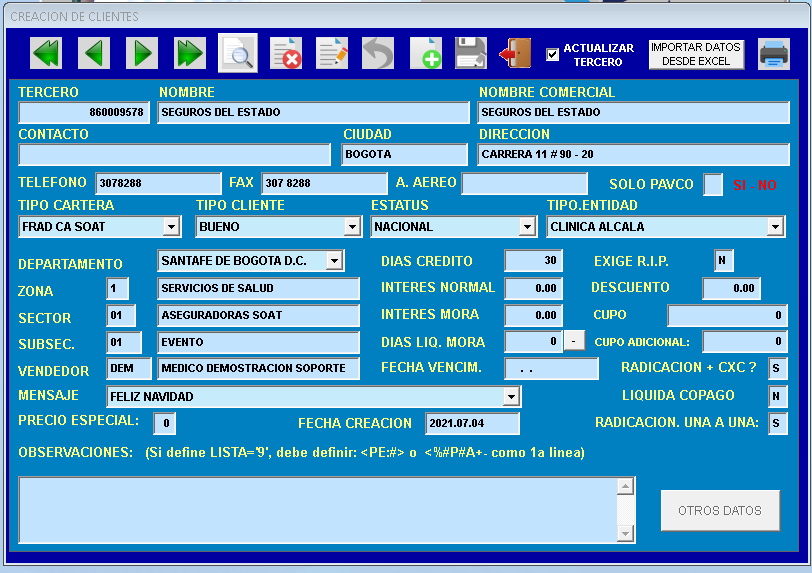Go to next record arrow
The width and height of the screenshot is (812, 573).
point(142,53)
